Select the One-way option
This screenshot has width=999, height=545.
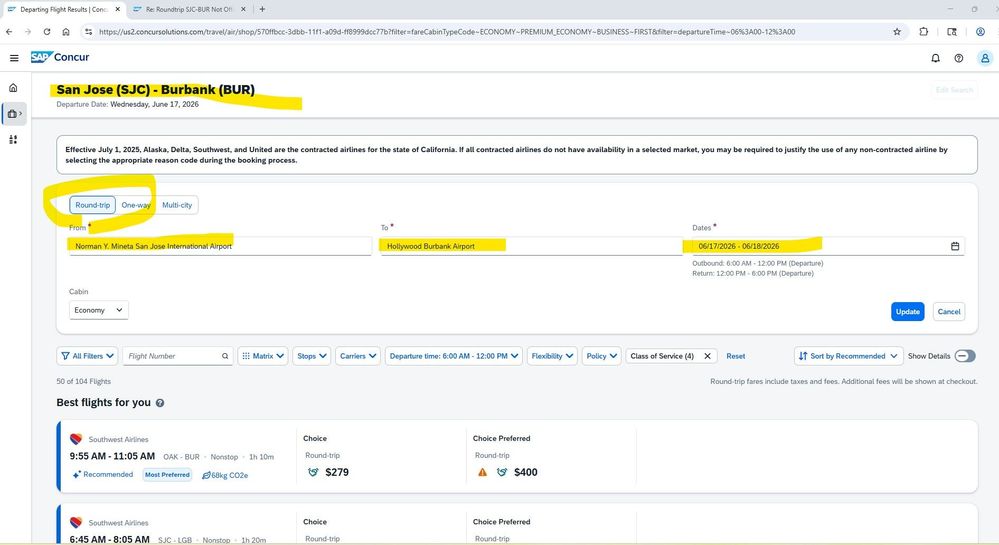[x=136, y=205]
